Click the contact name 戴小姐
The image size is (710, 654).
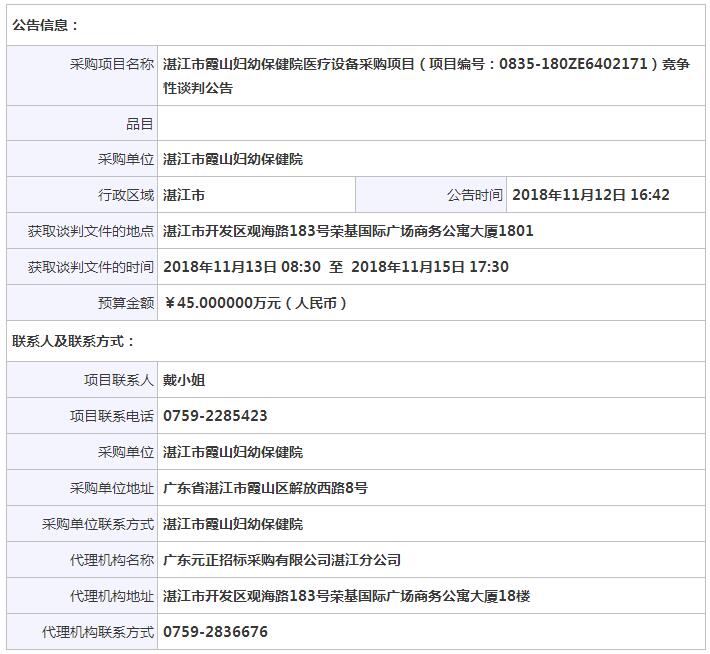tap(184, 380)
